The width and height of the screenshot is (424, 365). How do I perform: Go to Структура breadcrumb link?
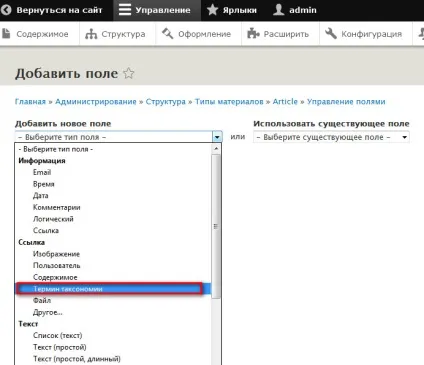click(x=166, y=102)
